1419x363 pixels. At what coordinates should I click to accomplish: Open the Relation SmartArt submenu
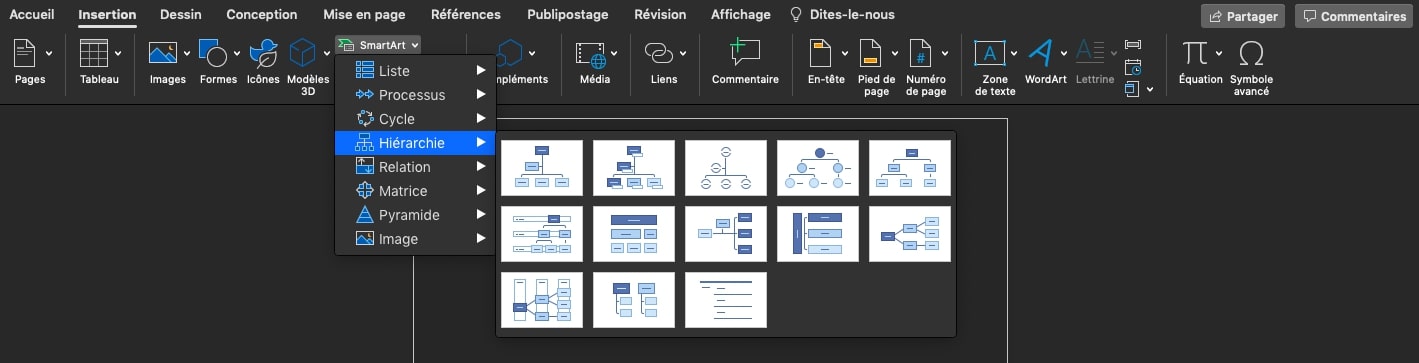(415, 167)
